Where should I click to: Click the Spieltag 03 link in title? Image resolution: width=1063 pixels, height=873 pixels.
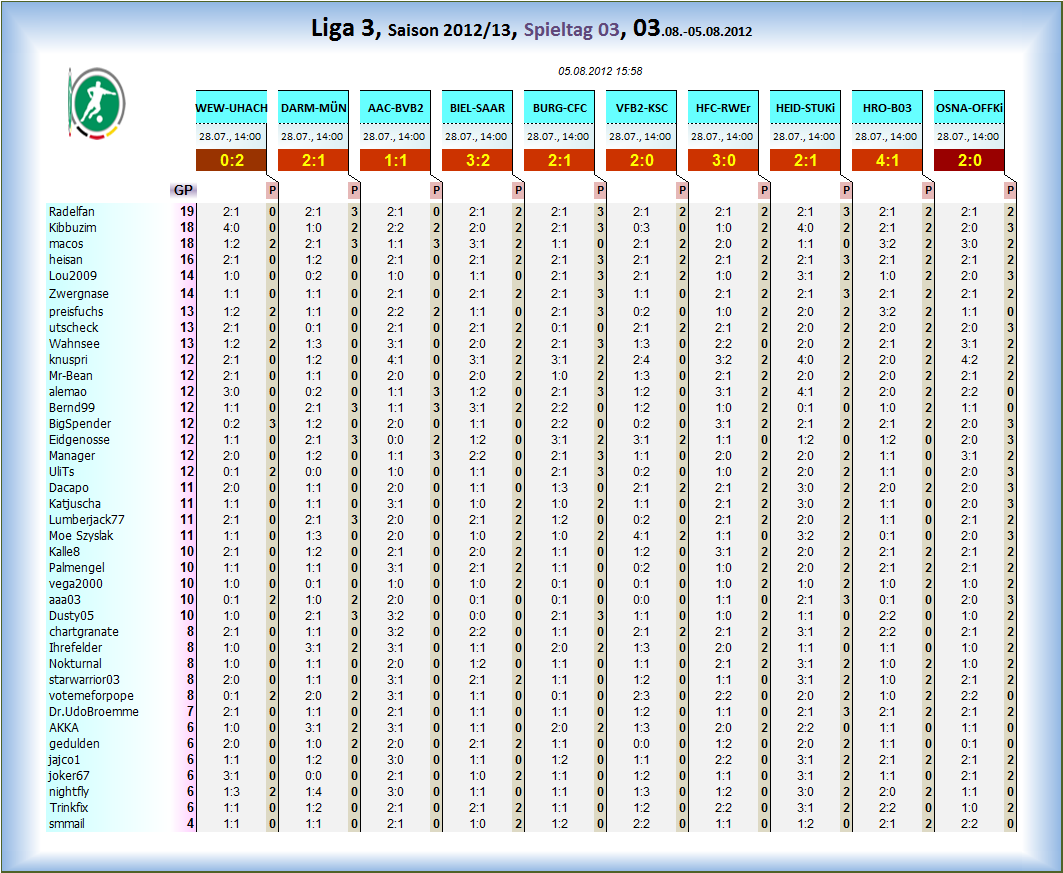point(571,30)
